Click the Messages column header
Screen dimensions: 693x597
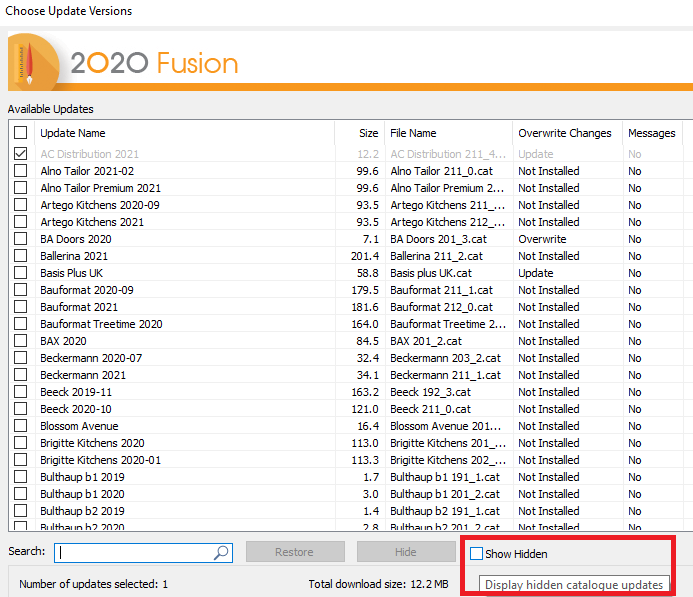coord(652,133)
